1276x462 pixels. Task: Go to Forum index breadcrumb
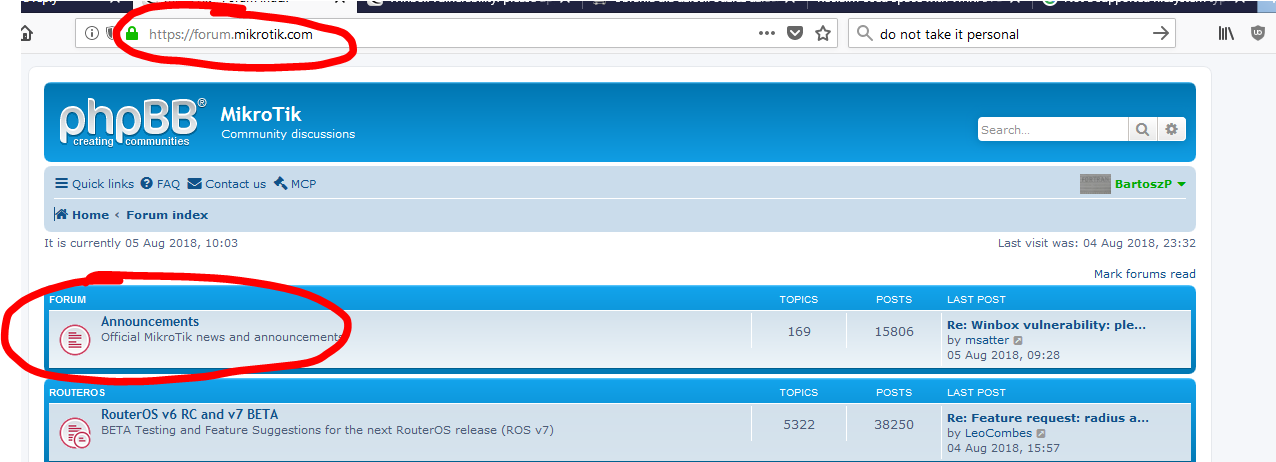click(x=167, y=215)
